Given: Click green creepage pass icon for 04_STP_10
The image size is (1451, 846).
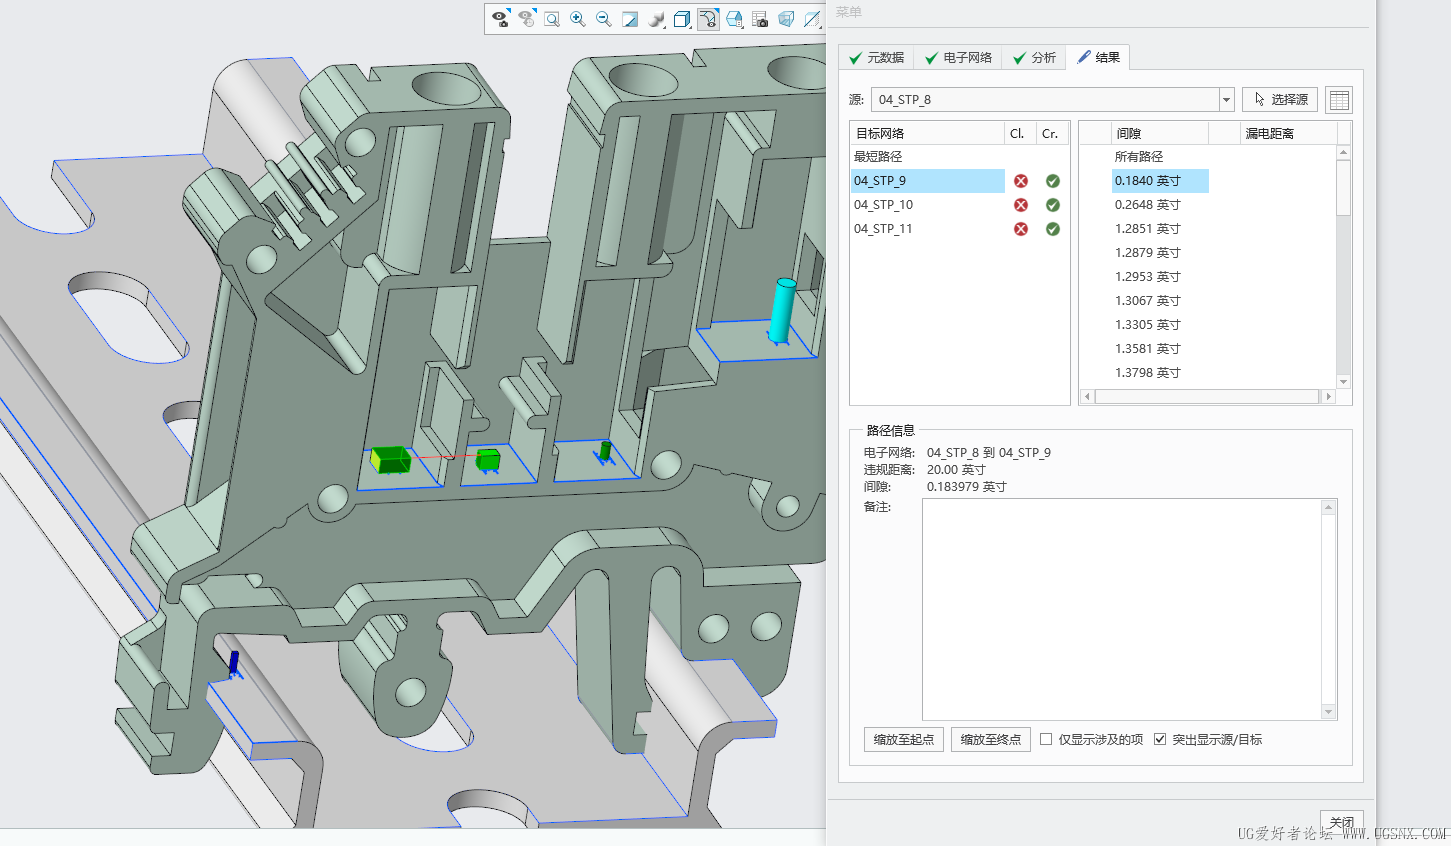Looking at the screenshot, I should 1053,205.
